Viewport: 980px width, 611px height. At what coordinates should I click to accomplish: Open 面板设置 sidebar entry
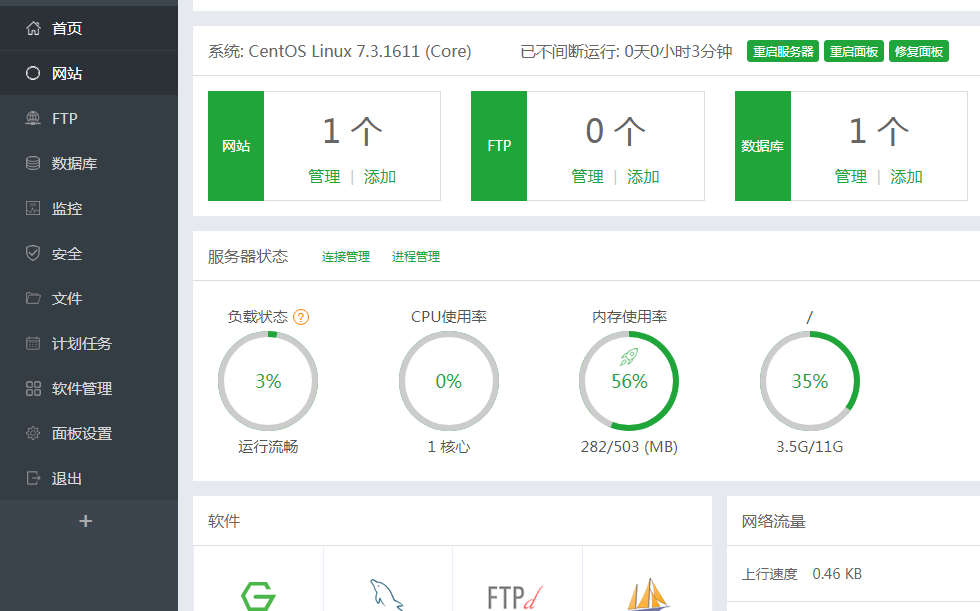[x=89, y=433]
